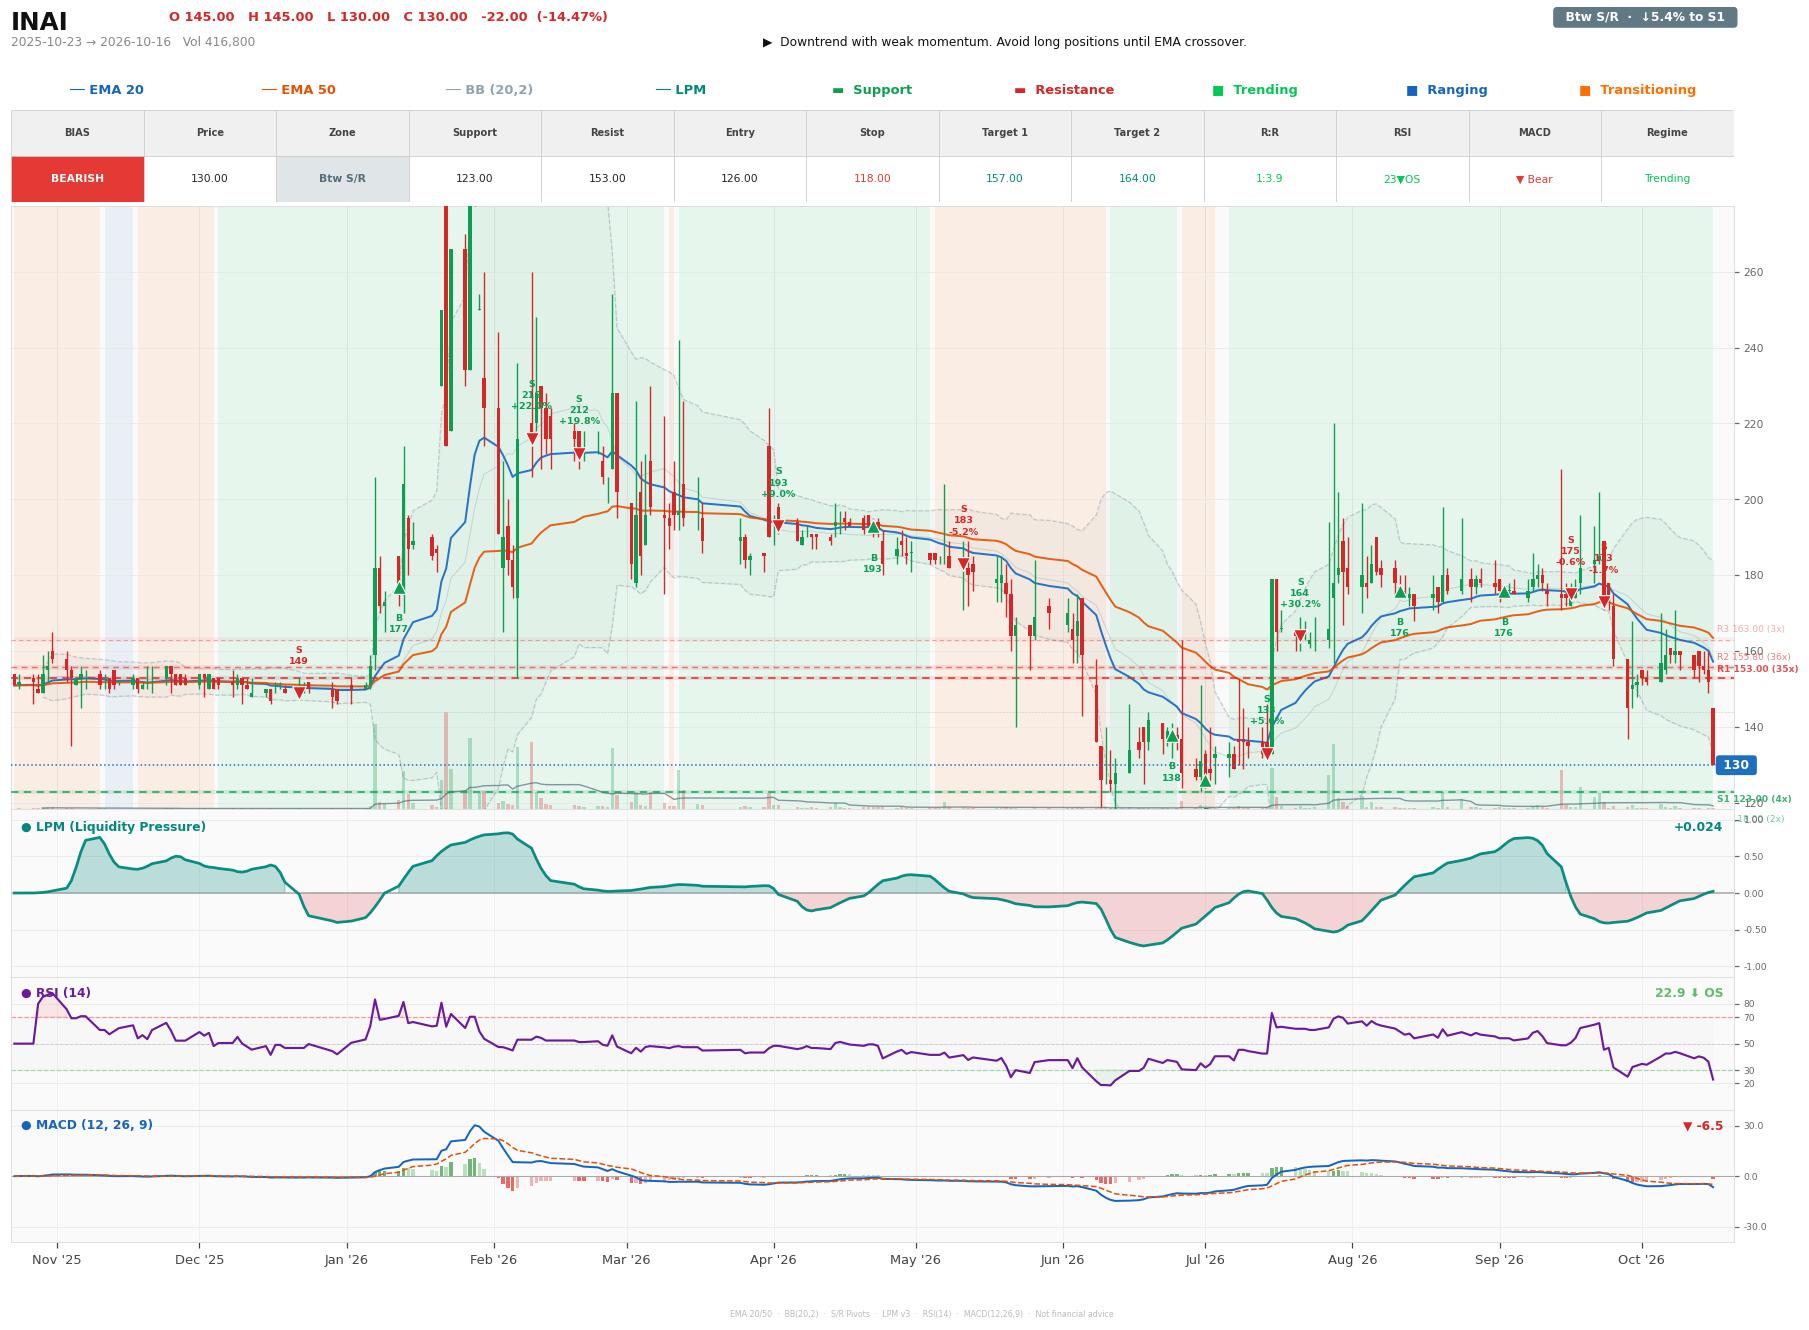This screenshot has height=1330, width=1809.
Task: Click the green Support legend entry
Action: tap(872, 90)
